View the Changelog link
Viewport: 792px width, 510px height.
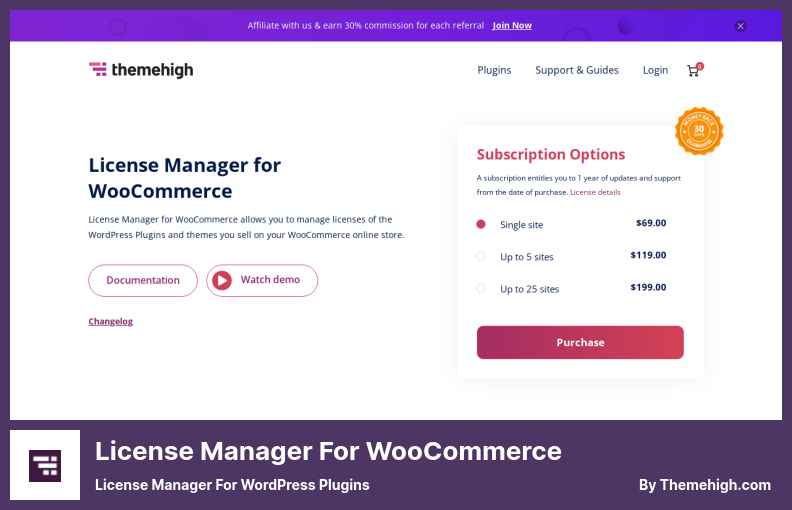(111, 322)
